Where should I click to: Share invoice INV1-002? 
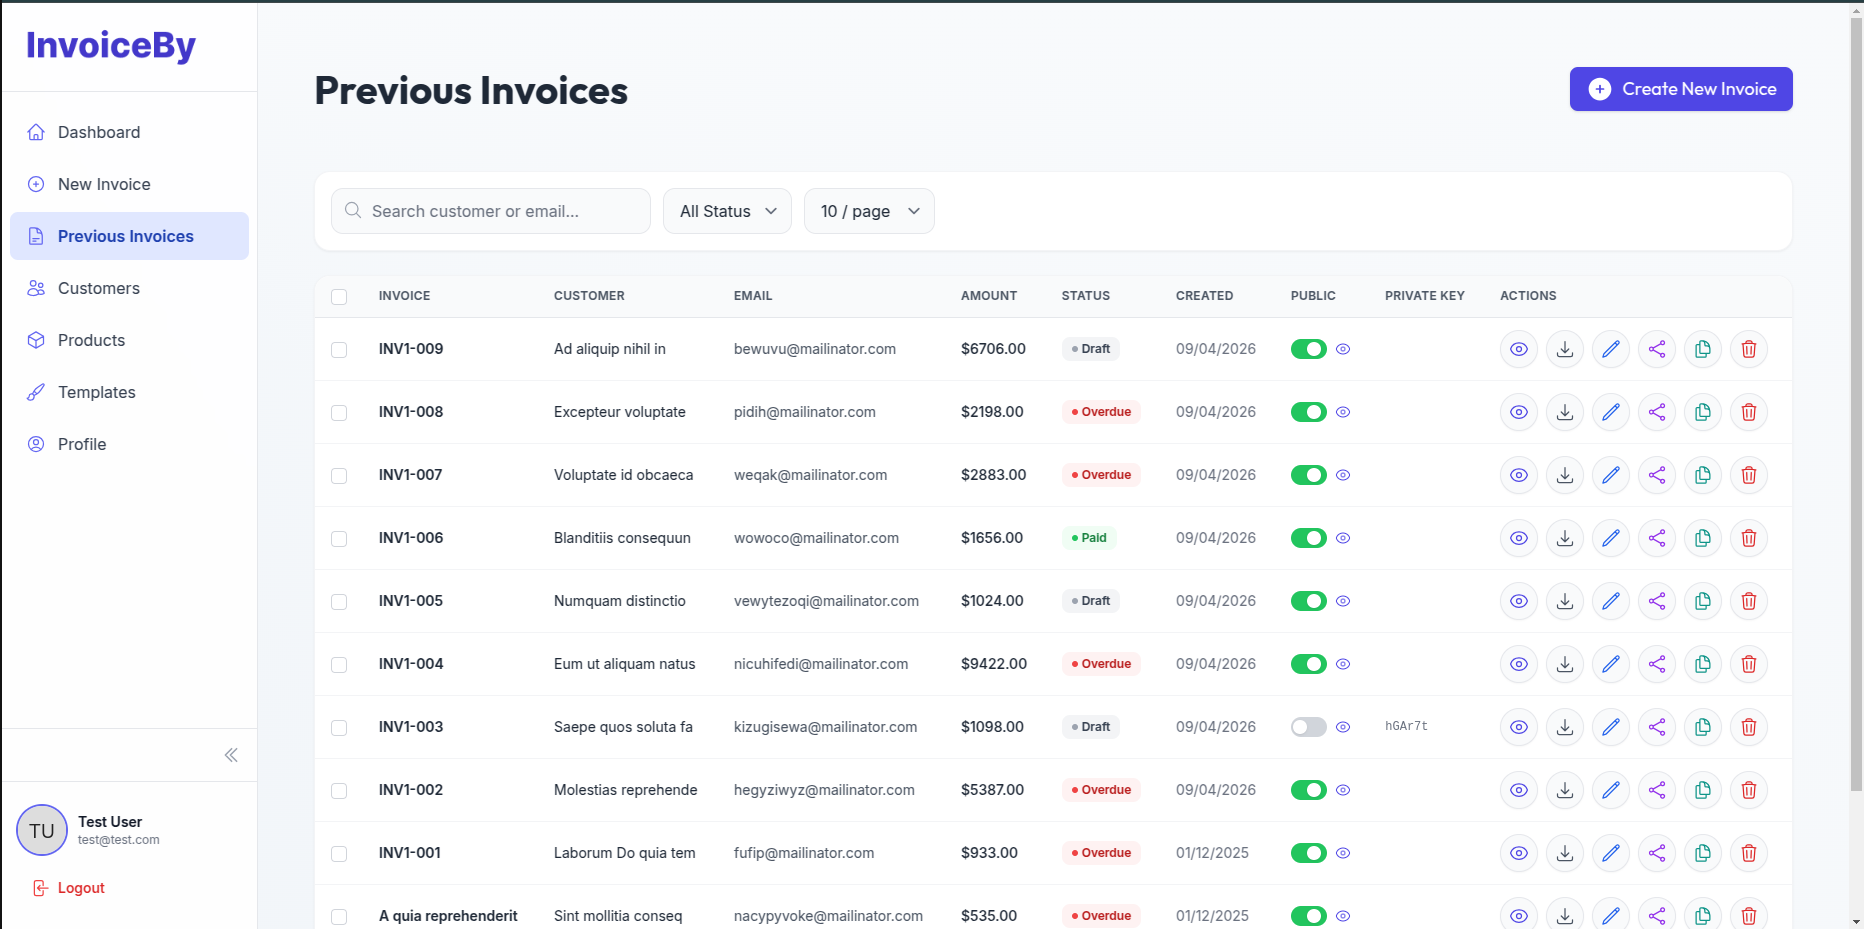coord(1657,790)
